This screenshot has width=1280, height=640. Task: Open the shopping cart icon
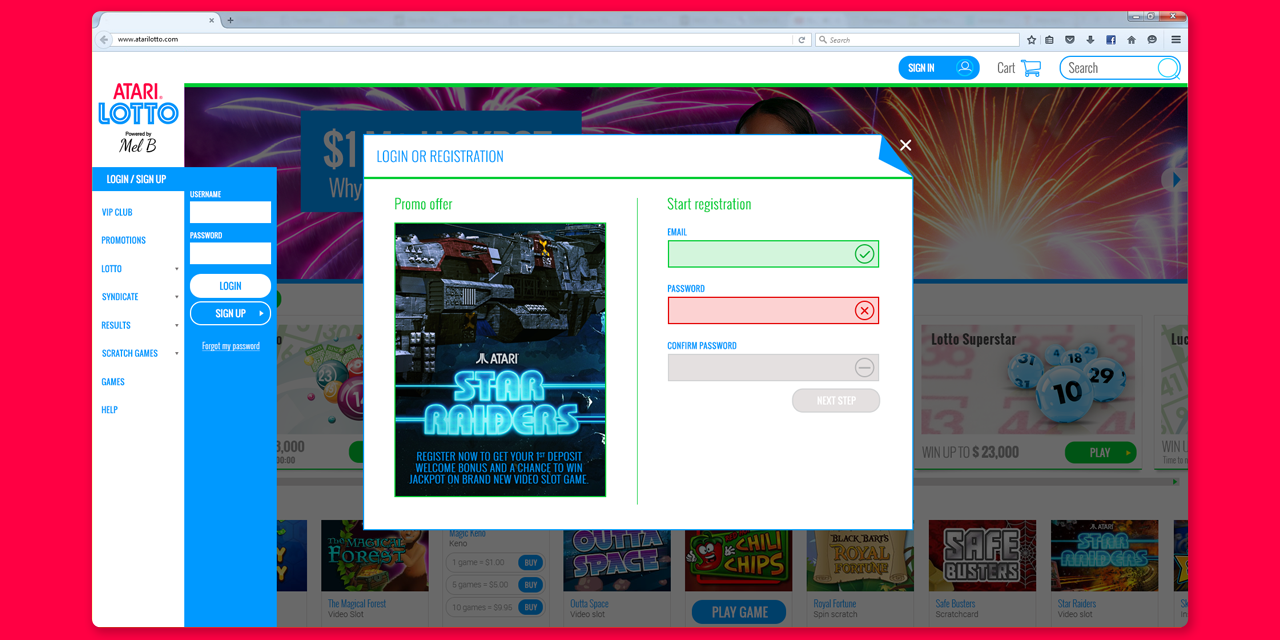click(1031, 68)
